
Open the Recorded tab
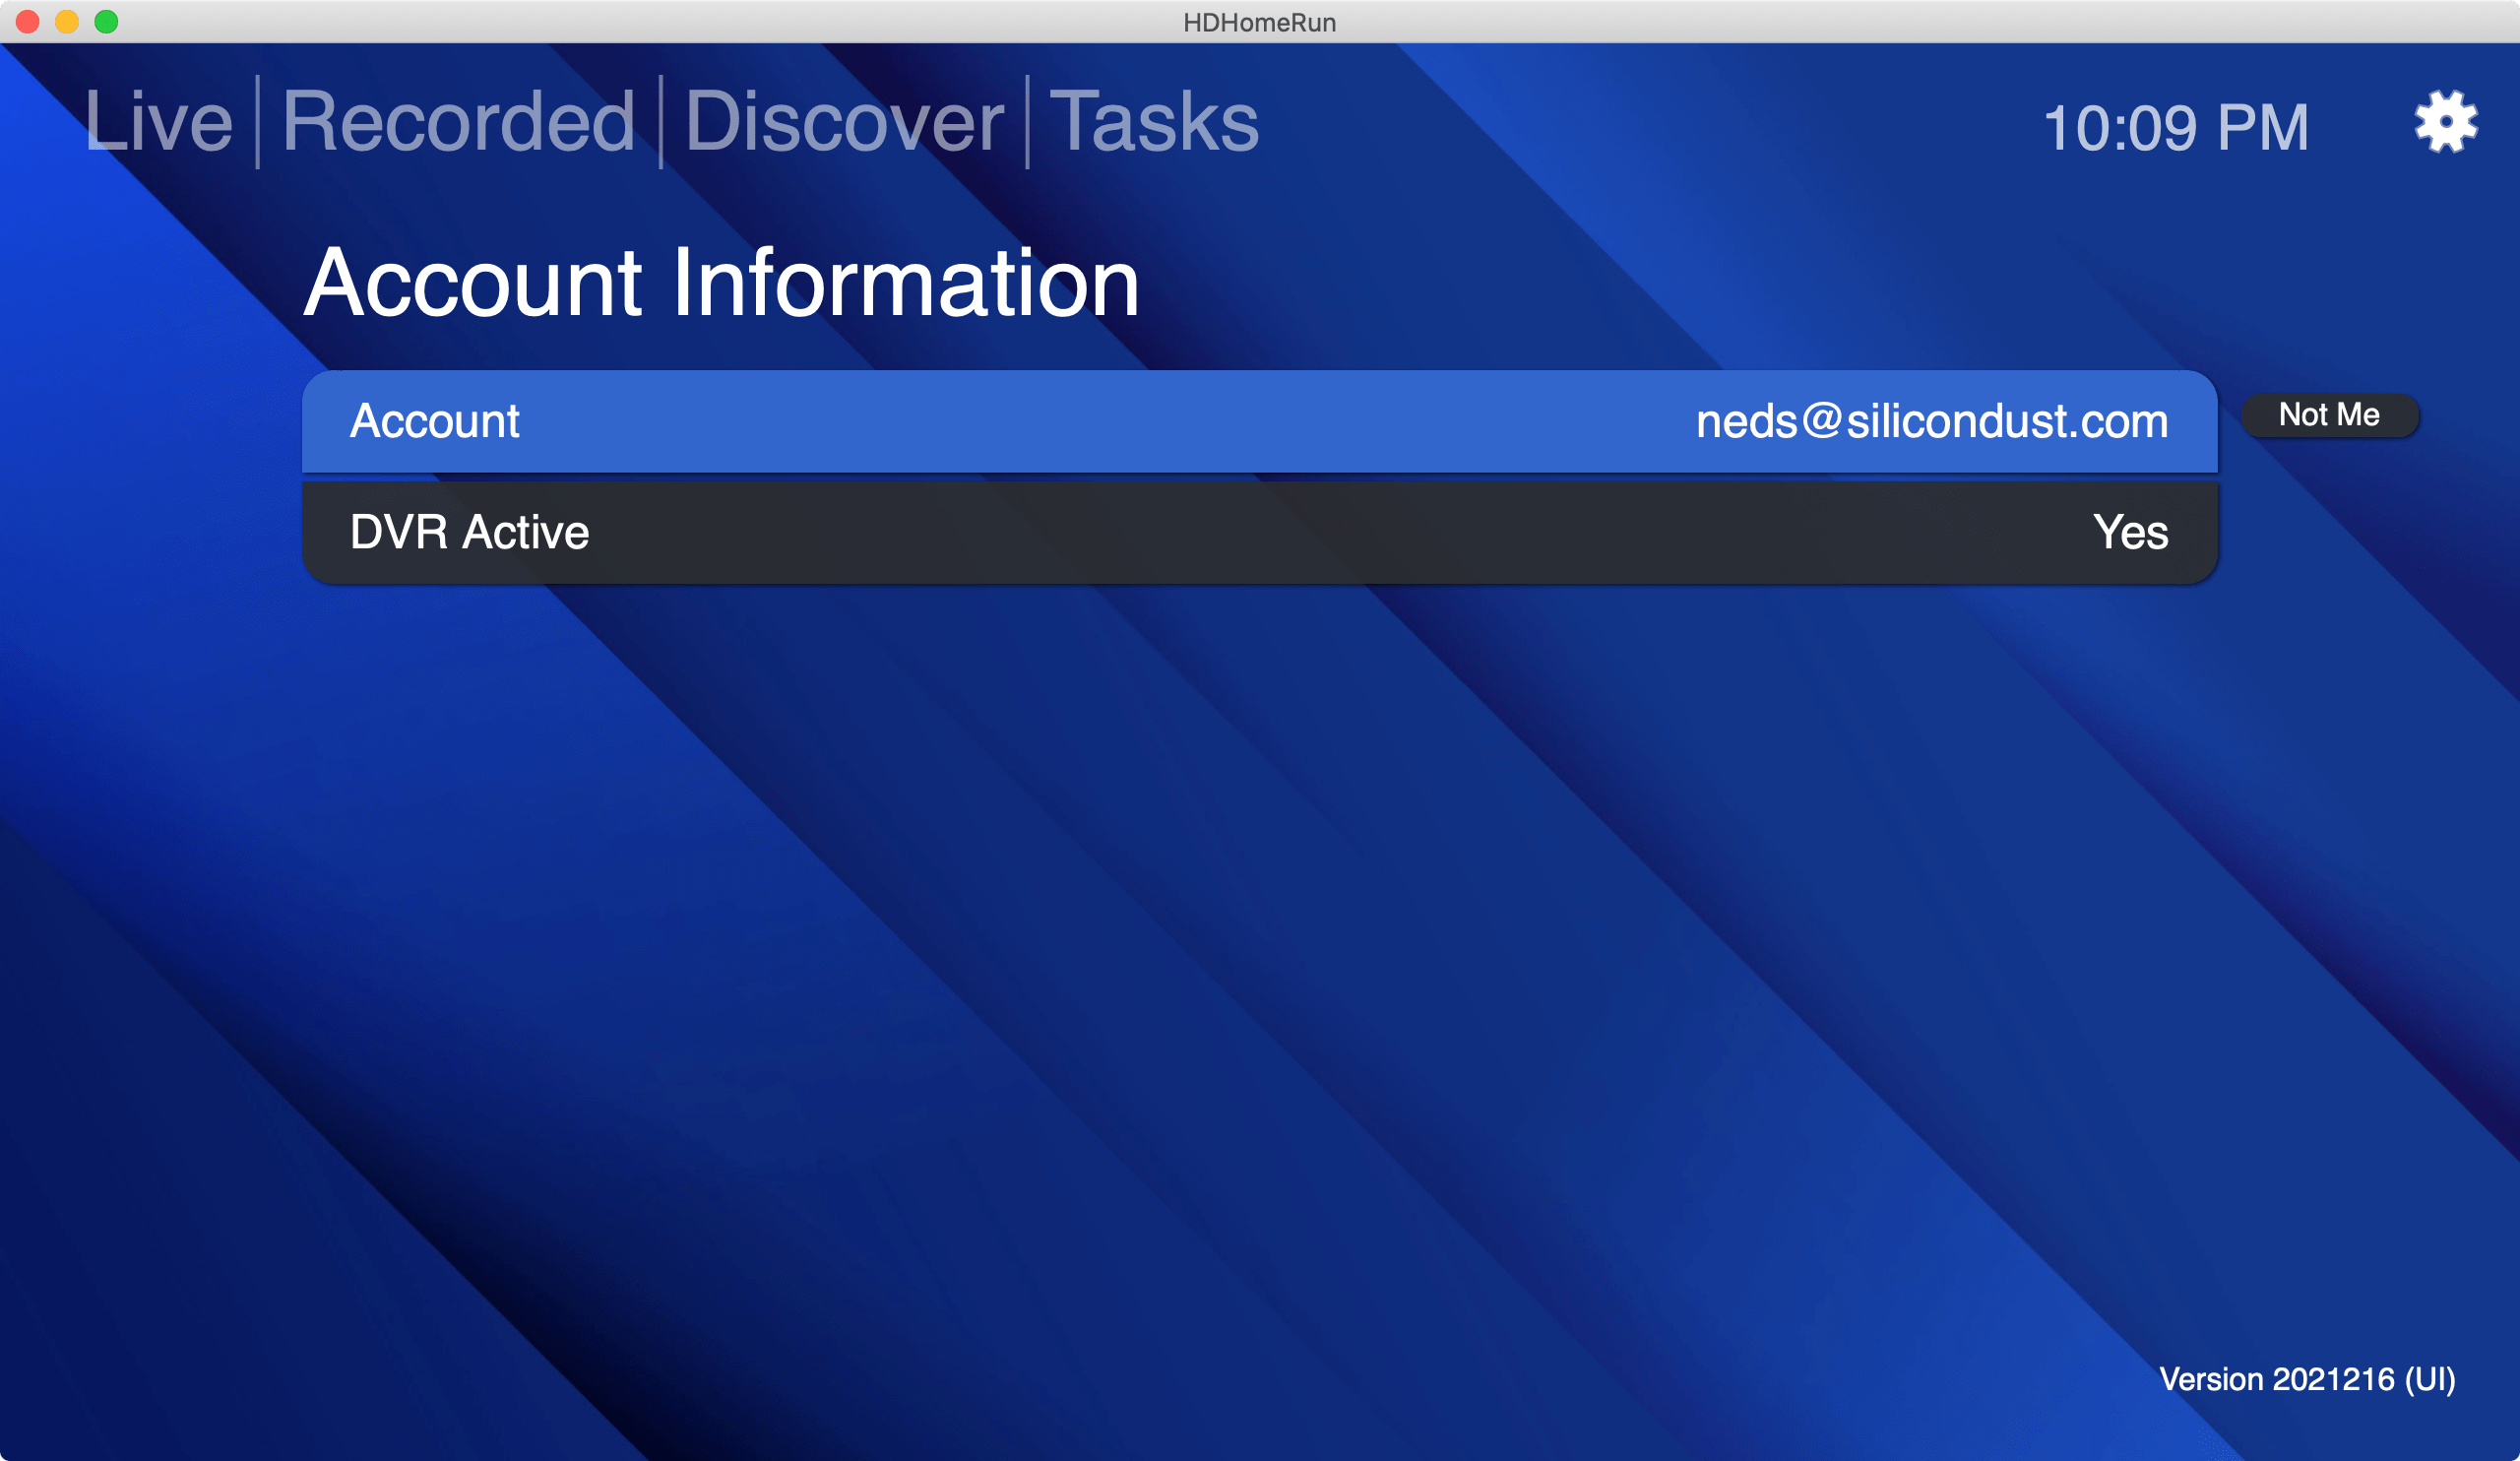tap(458, 122)
